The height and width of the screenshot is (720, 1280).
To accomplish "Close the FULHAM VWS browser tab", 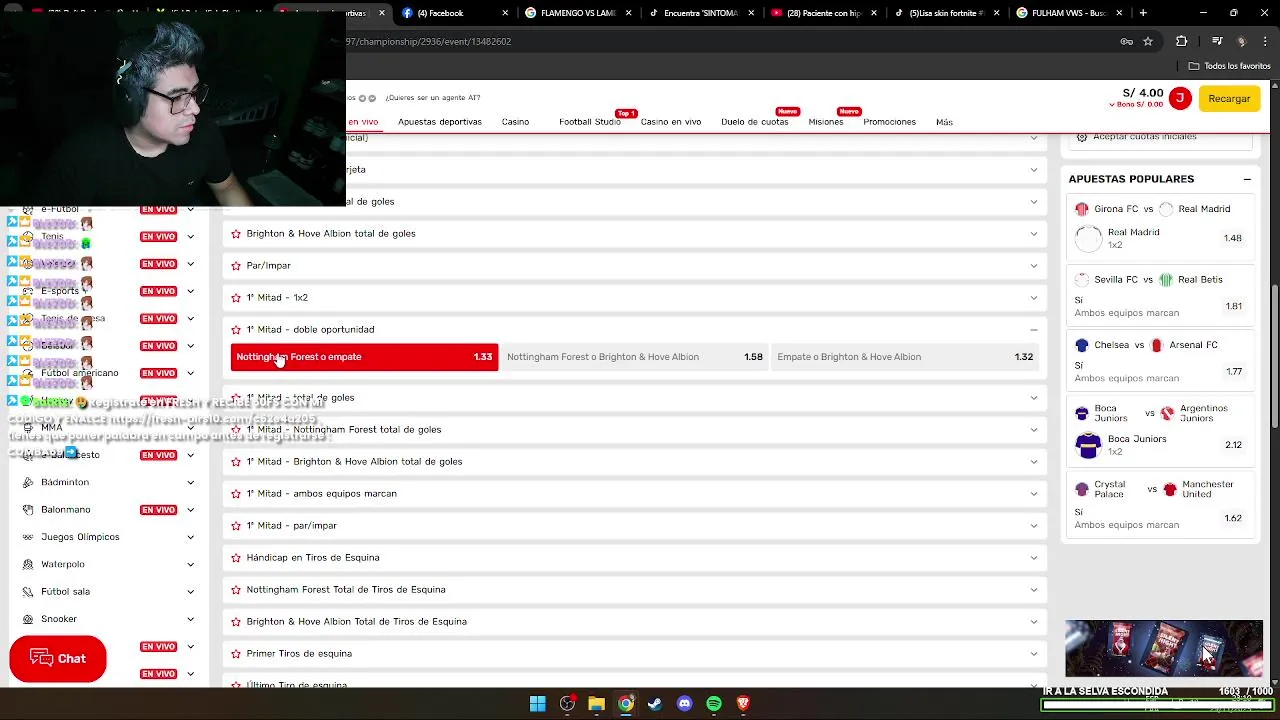I will [x=1119, y=13].
